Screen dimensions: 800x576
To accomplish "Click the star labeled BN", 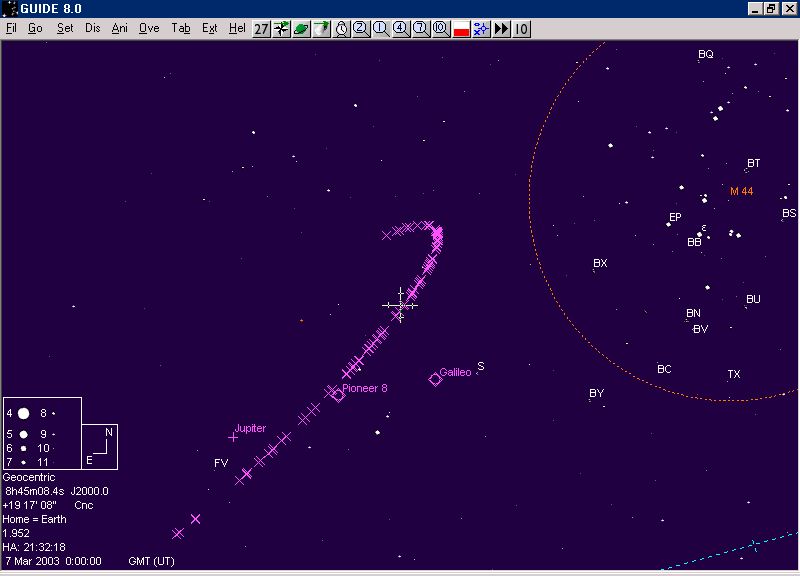I will [693, 313].
